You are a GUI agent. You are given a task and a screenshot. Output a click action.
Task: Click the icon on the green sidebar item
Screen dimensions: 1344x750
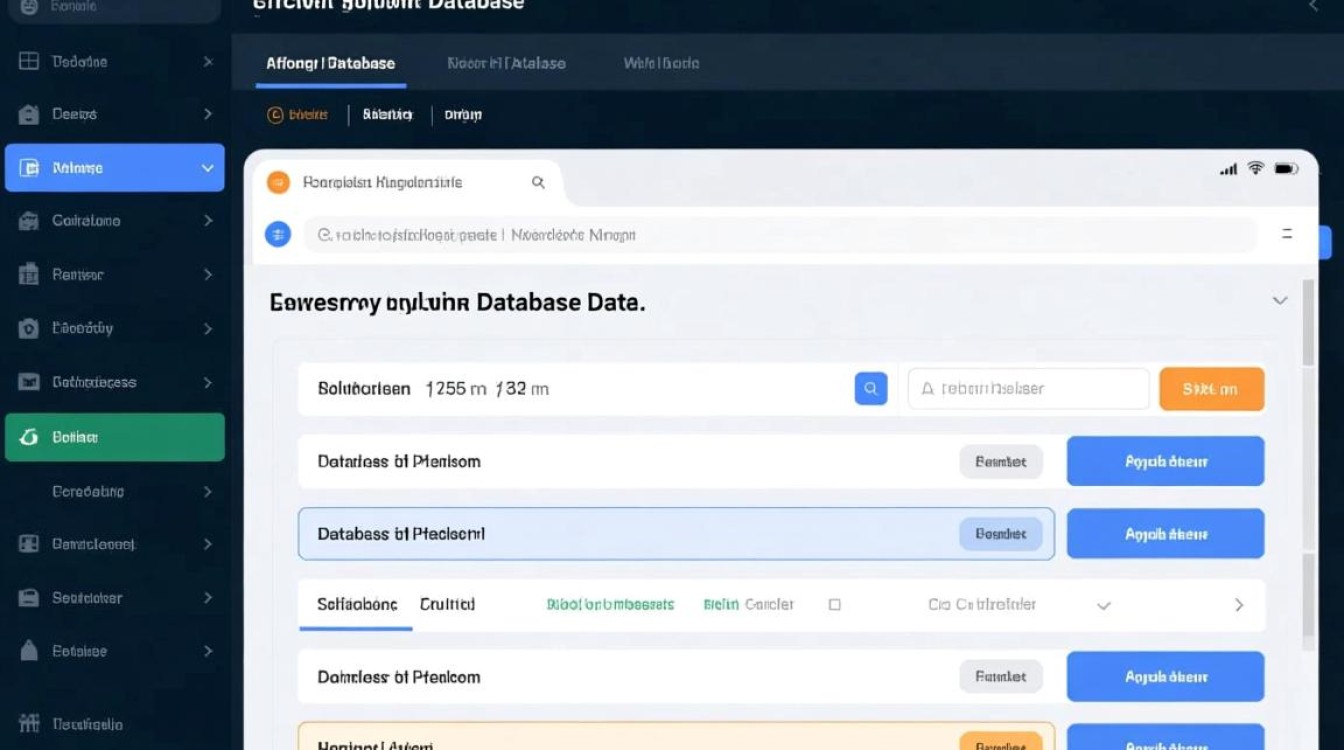(x=29, y=437)
